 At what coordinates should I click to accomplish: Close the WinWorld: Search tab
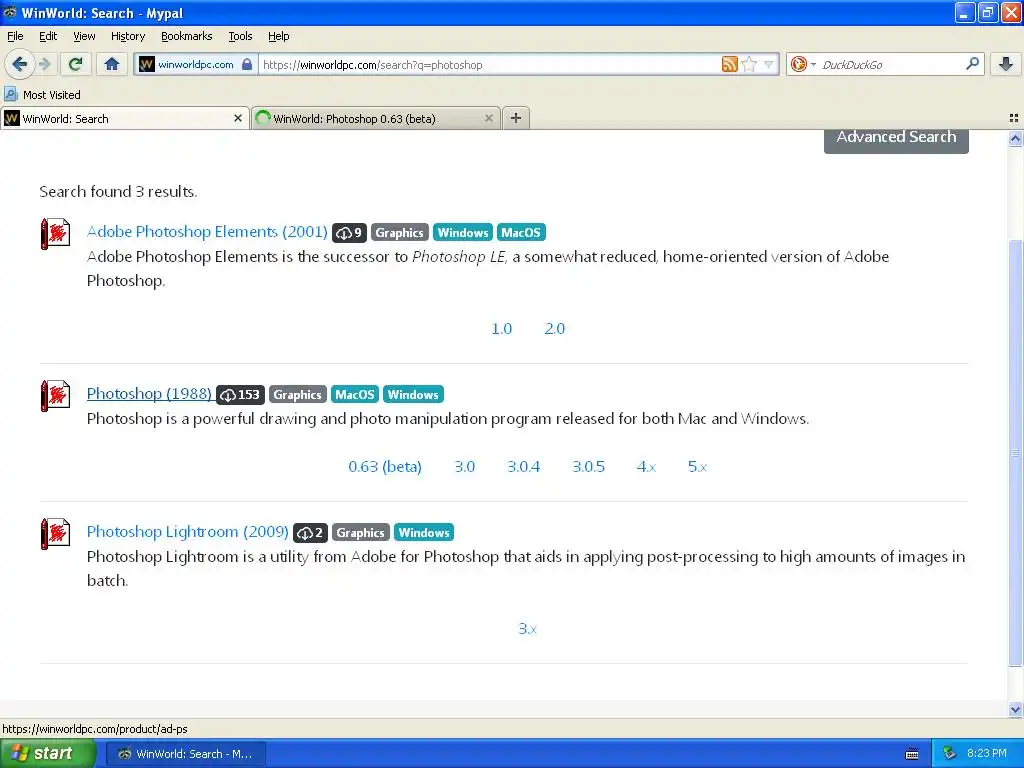coord(238,118)
